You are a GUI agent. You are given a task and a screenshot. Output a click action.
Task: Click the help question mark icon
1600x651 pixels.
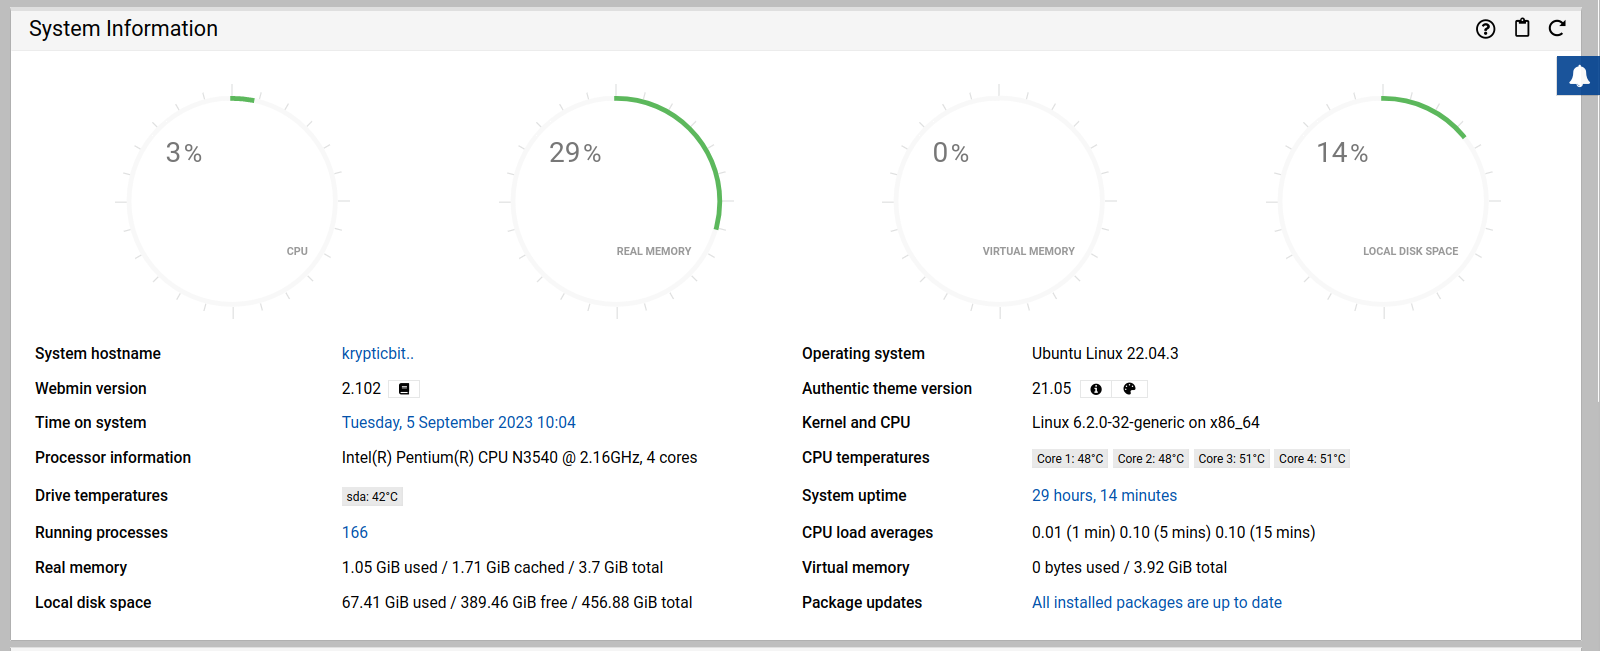tap(1485, 29)
